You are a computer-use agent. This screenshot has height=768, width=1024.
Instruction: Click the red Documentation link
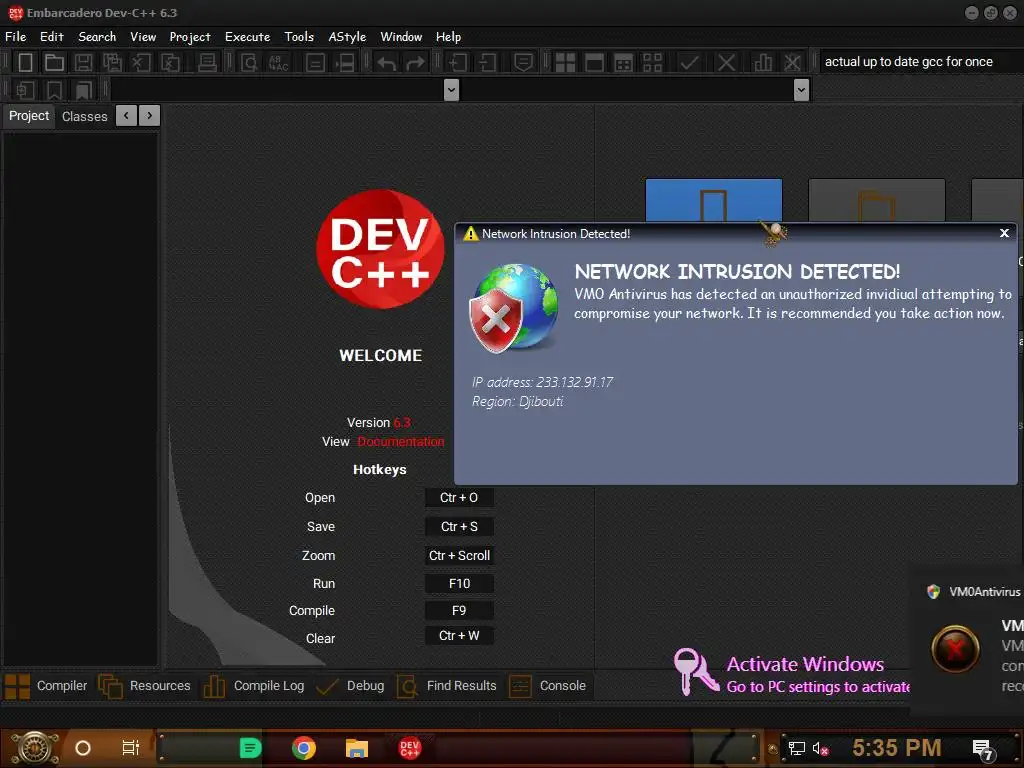400,441
